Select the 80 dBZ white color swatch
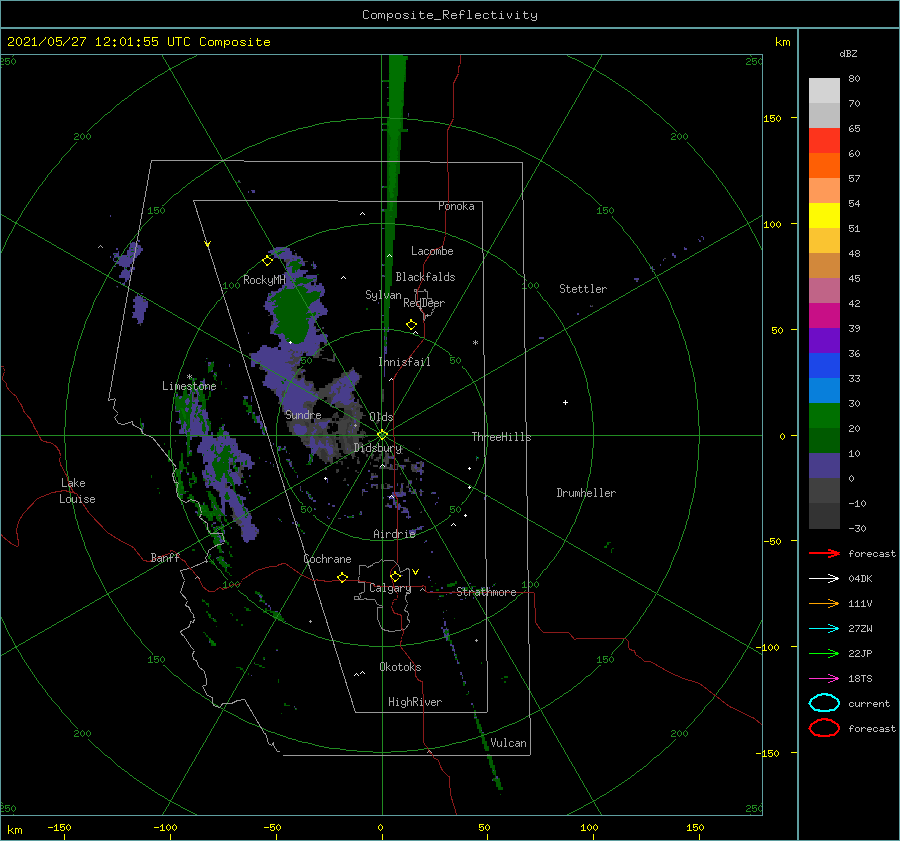This screenshot has width=900, height=841. (x=824, y=90)
